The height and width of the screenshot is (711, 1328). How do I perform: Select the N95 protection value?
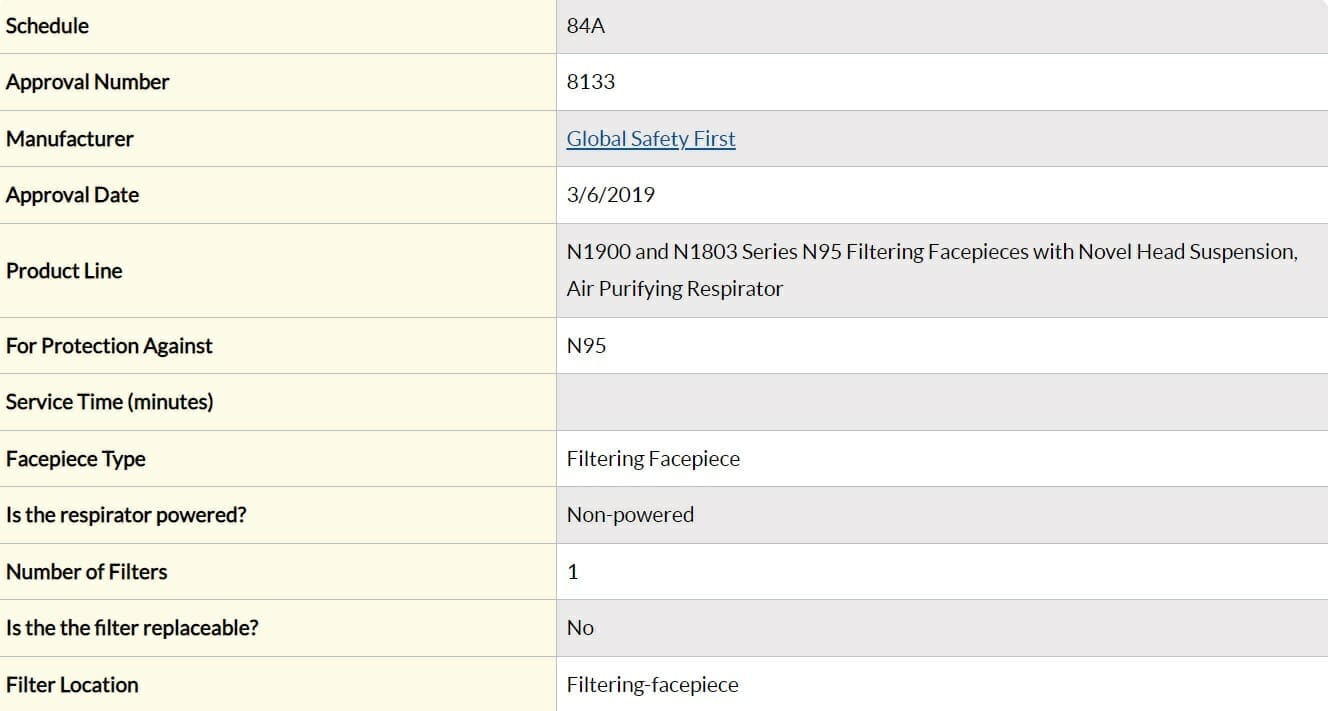click(587, 346)
